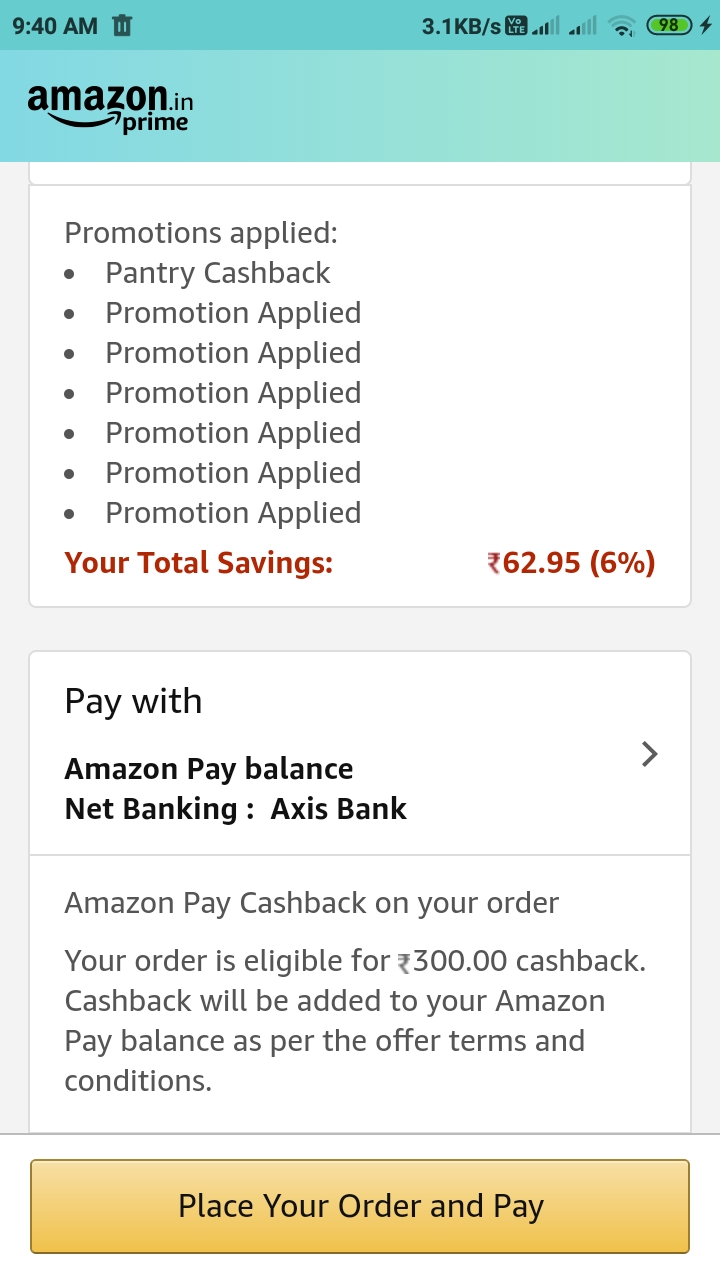Toggle the first Promotion Applied item

[233, 312]
